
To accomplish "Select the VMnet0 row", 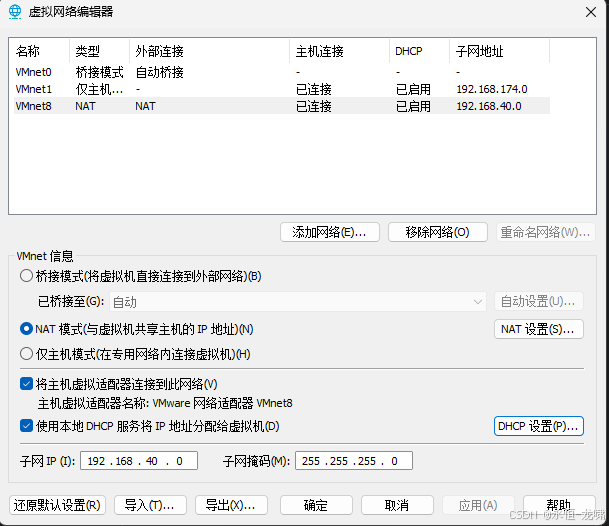I will [x=282, y=72].
